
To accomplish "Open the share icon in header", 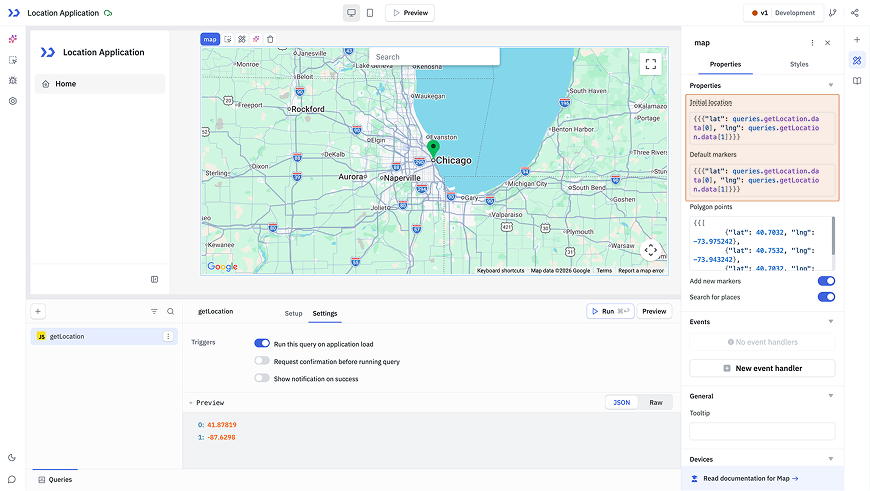I will [854, 13].
